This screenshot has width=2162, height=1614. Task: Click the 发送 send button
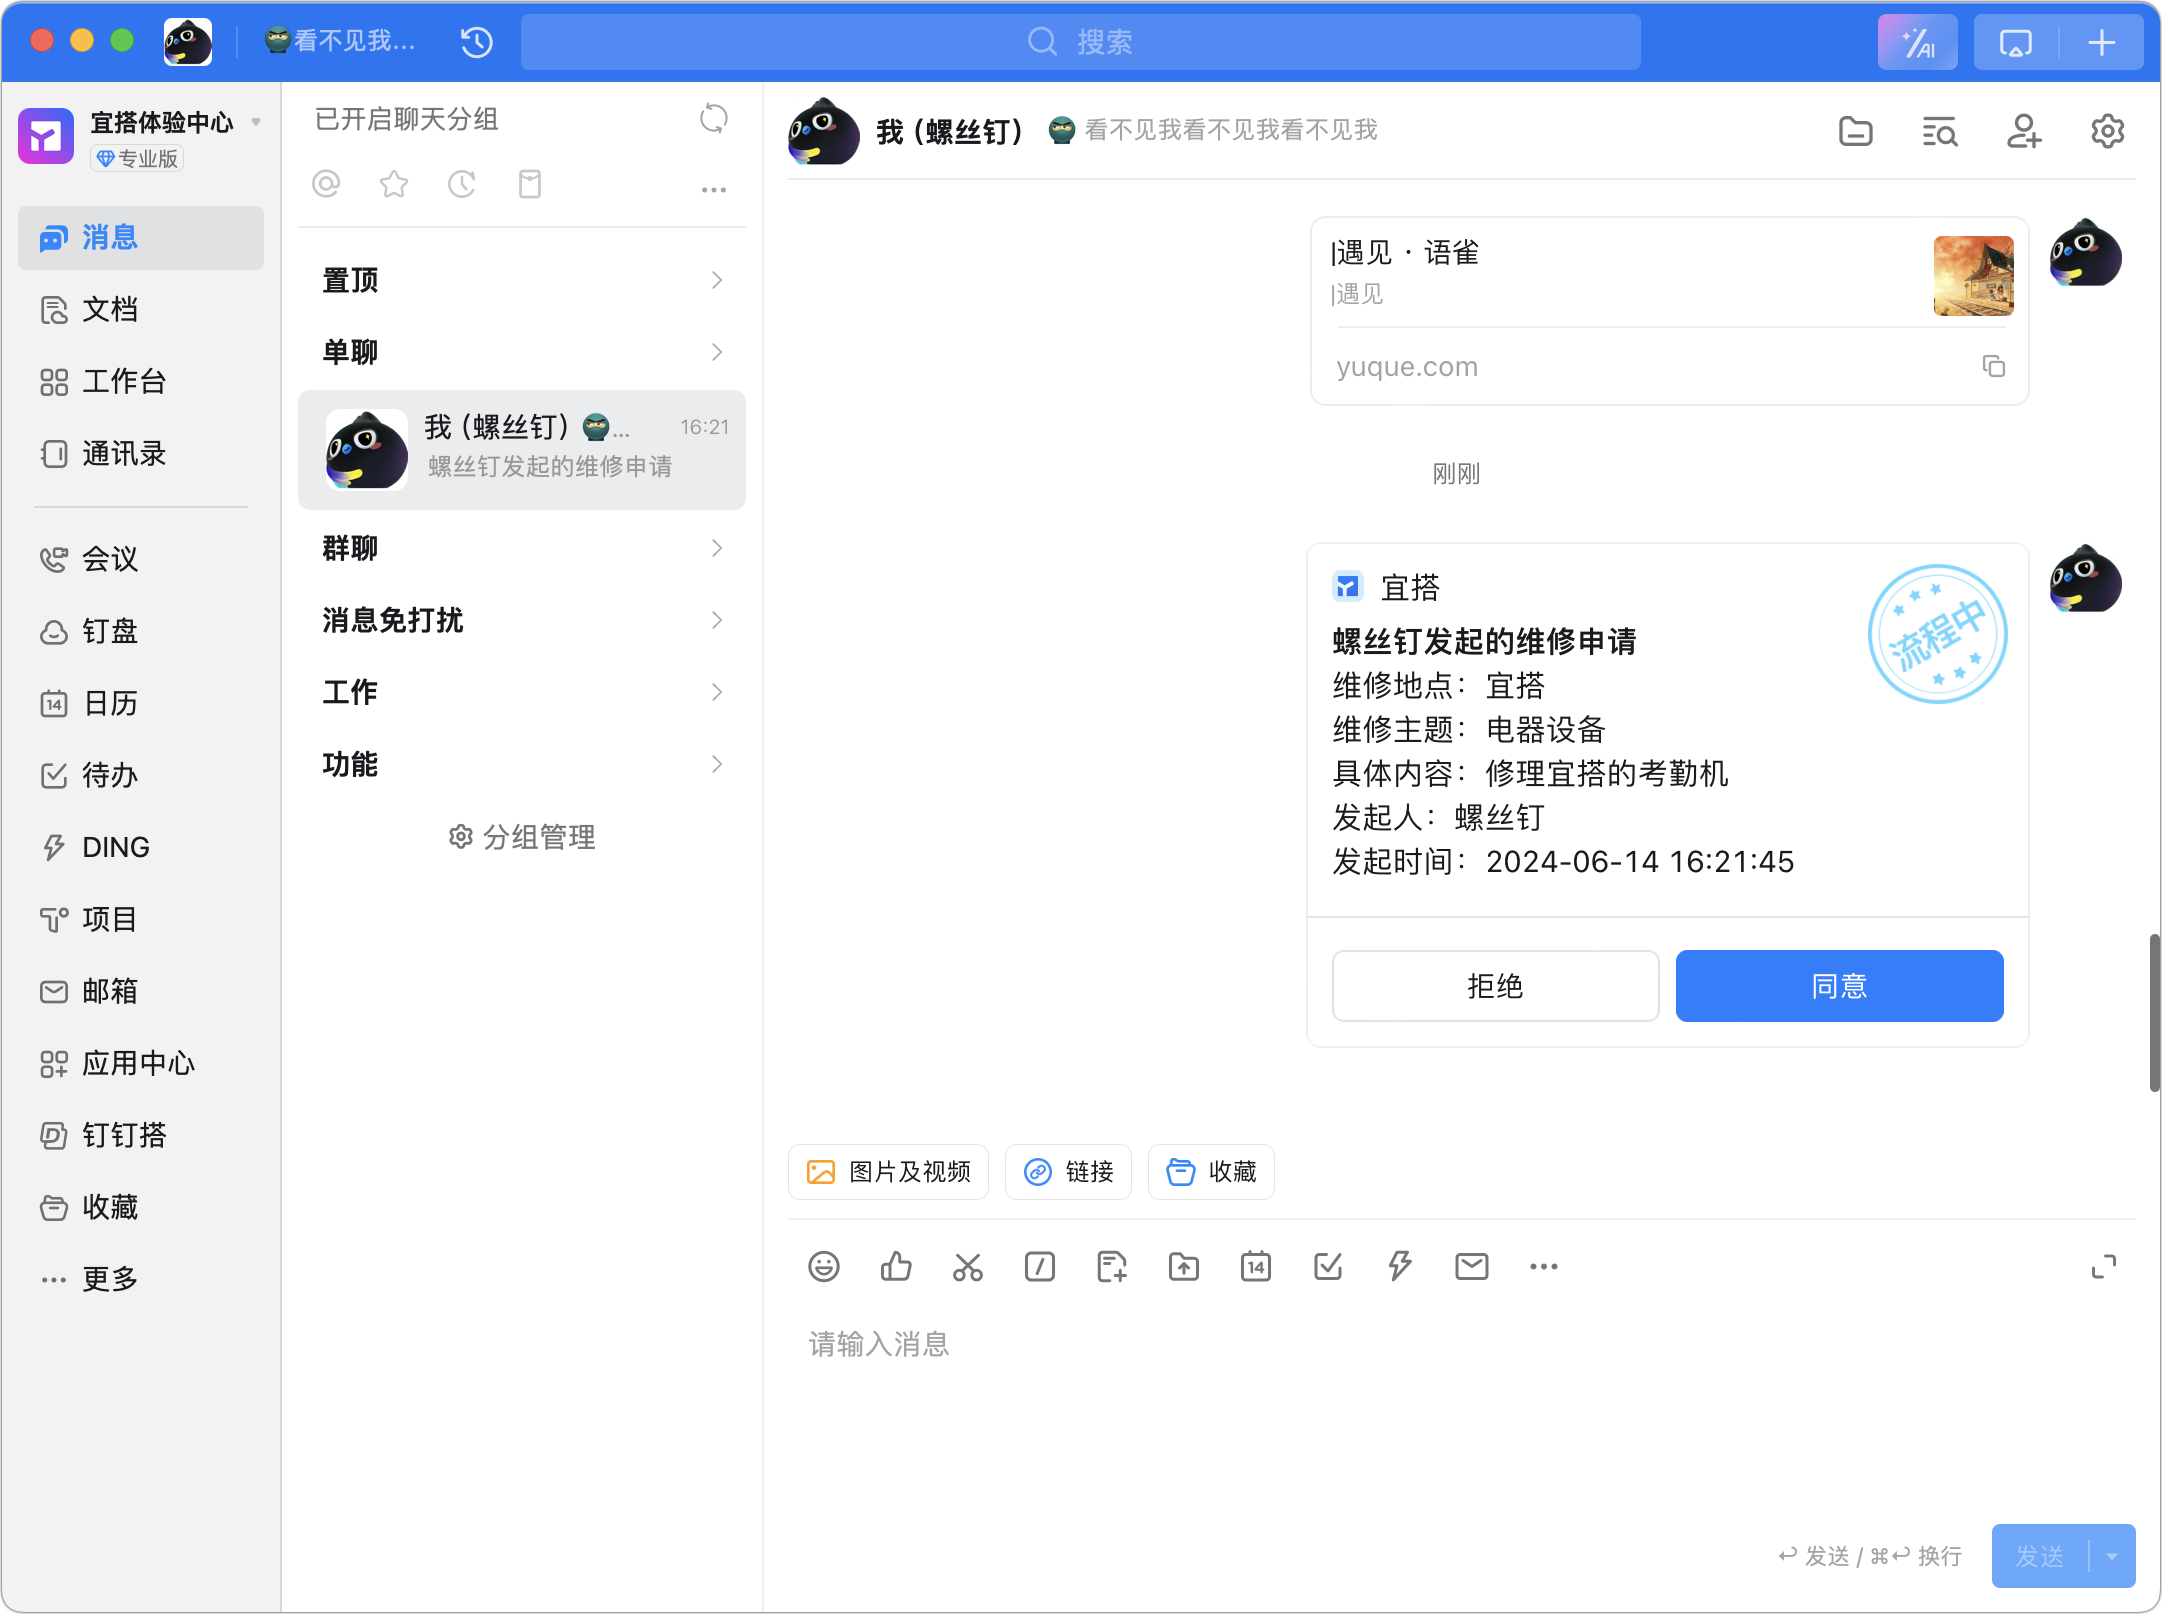tap(2040, 1556)
